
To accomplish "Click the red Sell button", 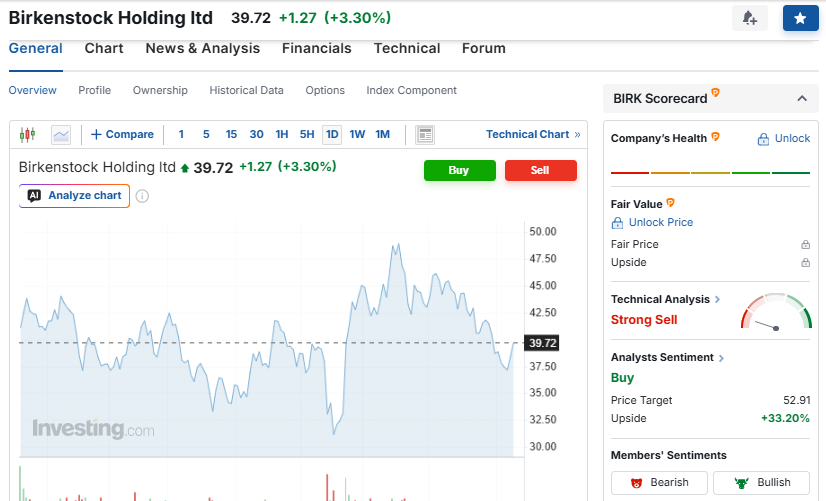I will 540,170.
